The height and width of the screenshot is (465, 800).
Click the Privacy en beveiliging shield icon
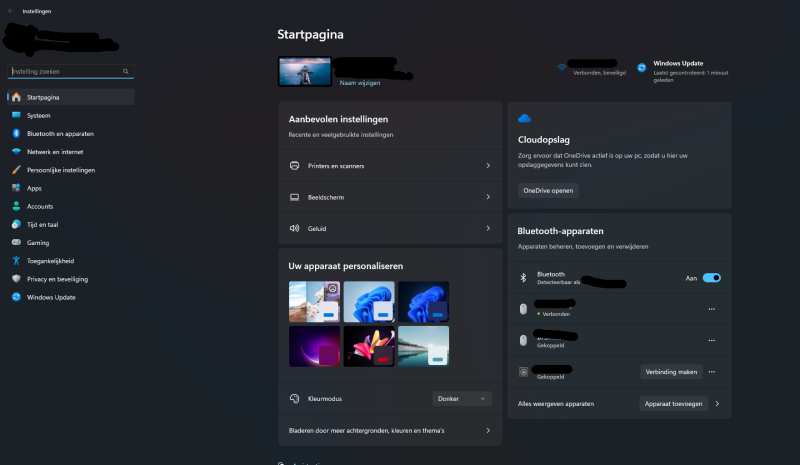pyautogui.click(x=16, y=279)
